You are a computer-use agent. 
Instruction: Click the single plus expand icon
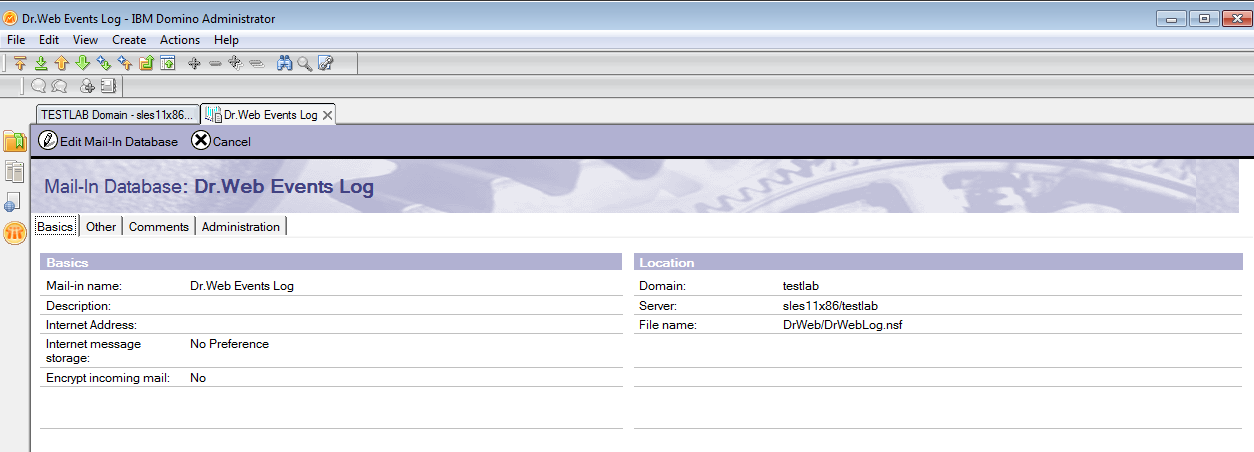pos(194,63)
